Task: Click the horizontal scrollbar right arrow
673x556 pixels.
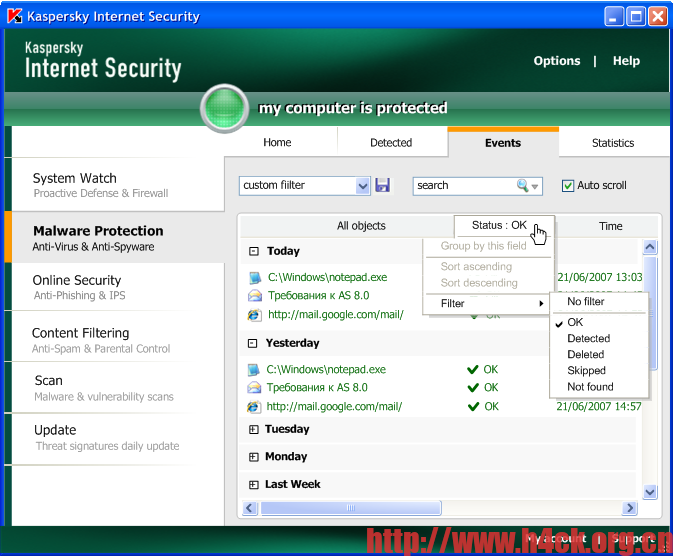Action: tap(630, 508)
